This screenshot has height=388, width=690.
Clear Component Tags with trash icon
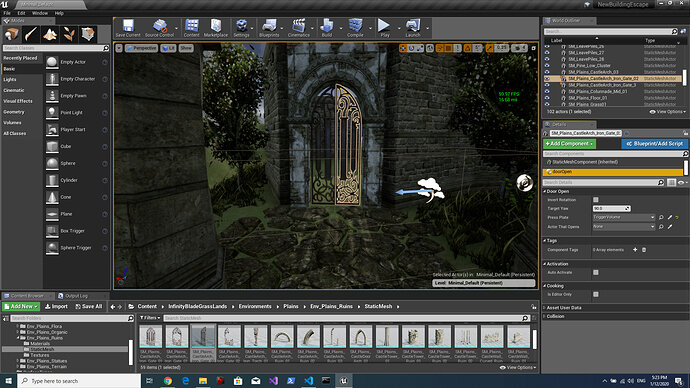(644, 250)
